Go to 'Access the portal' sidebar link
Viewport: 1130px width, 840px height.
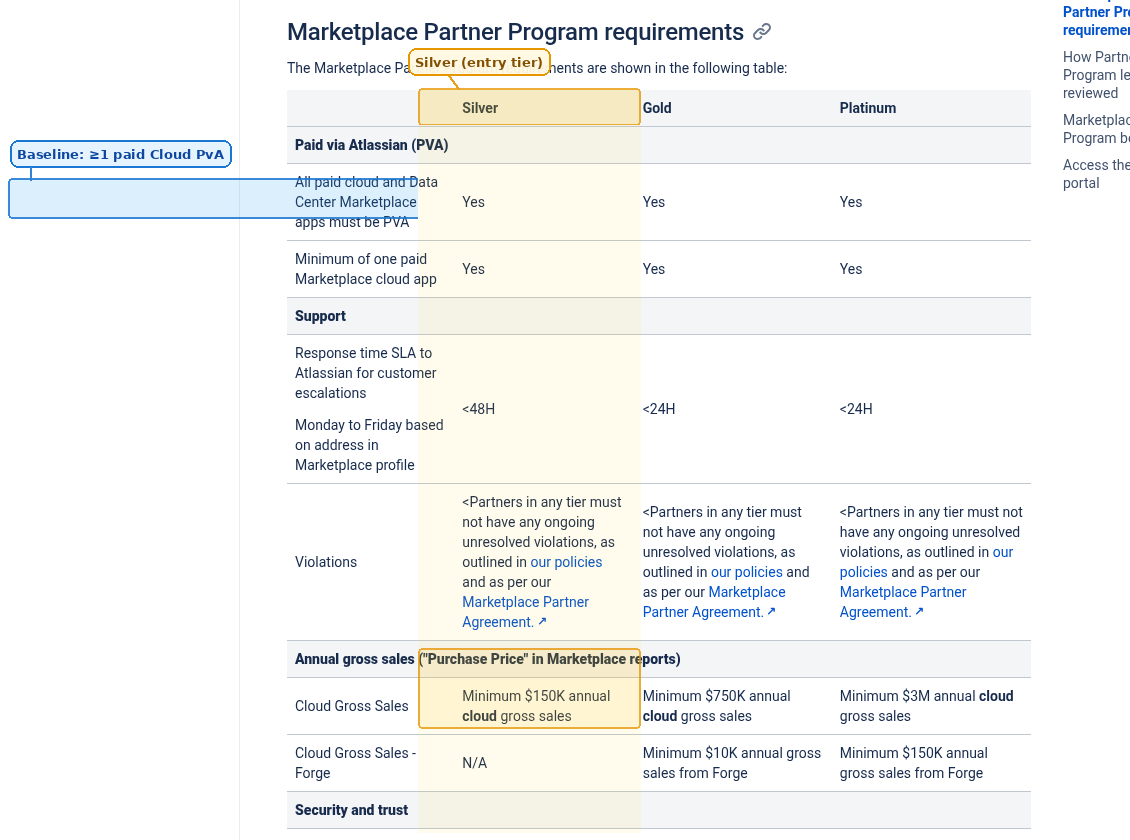[1096, 174]
